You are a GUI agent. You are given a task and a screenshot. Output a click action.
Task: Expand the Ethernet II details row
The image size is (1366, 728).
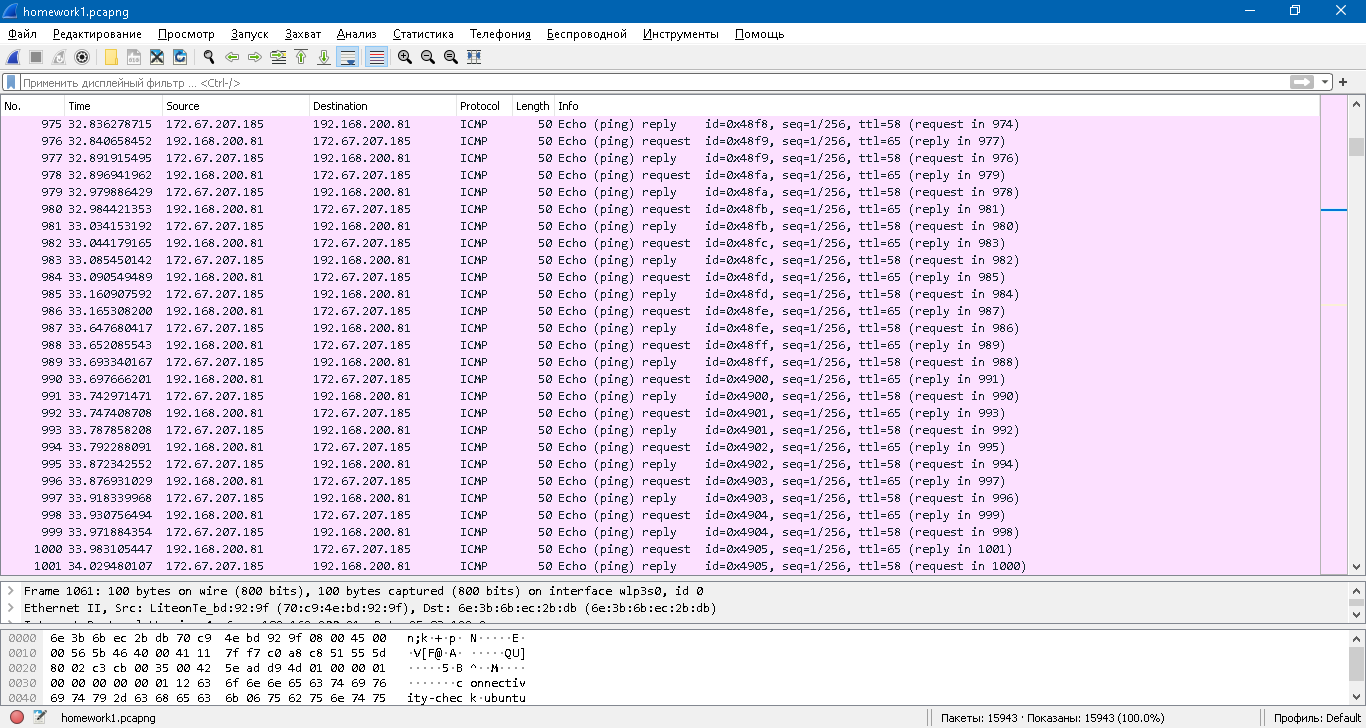click(10, 608)
